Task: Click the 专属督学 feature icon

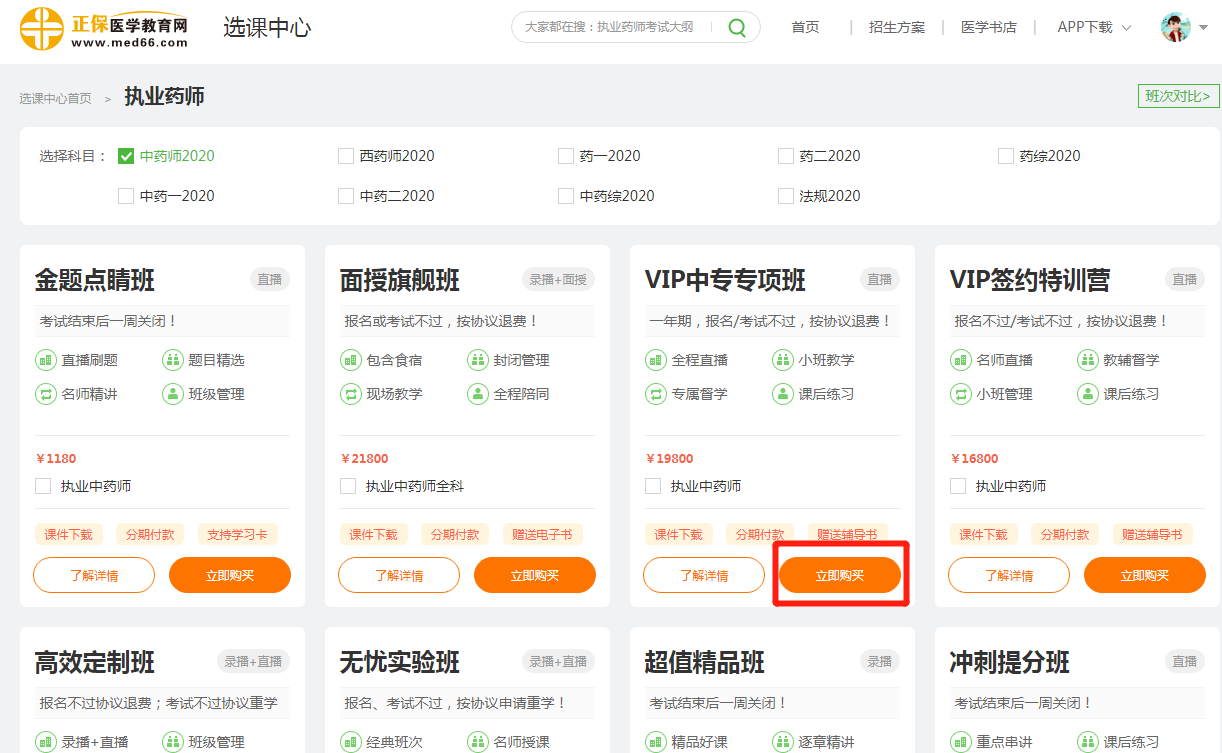Action: point(655,394)
